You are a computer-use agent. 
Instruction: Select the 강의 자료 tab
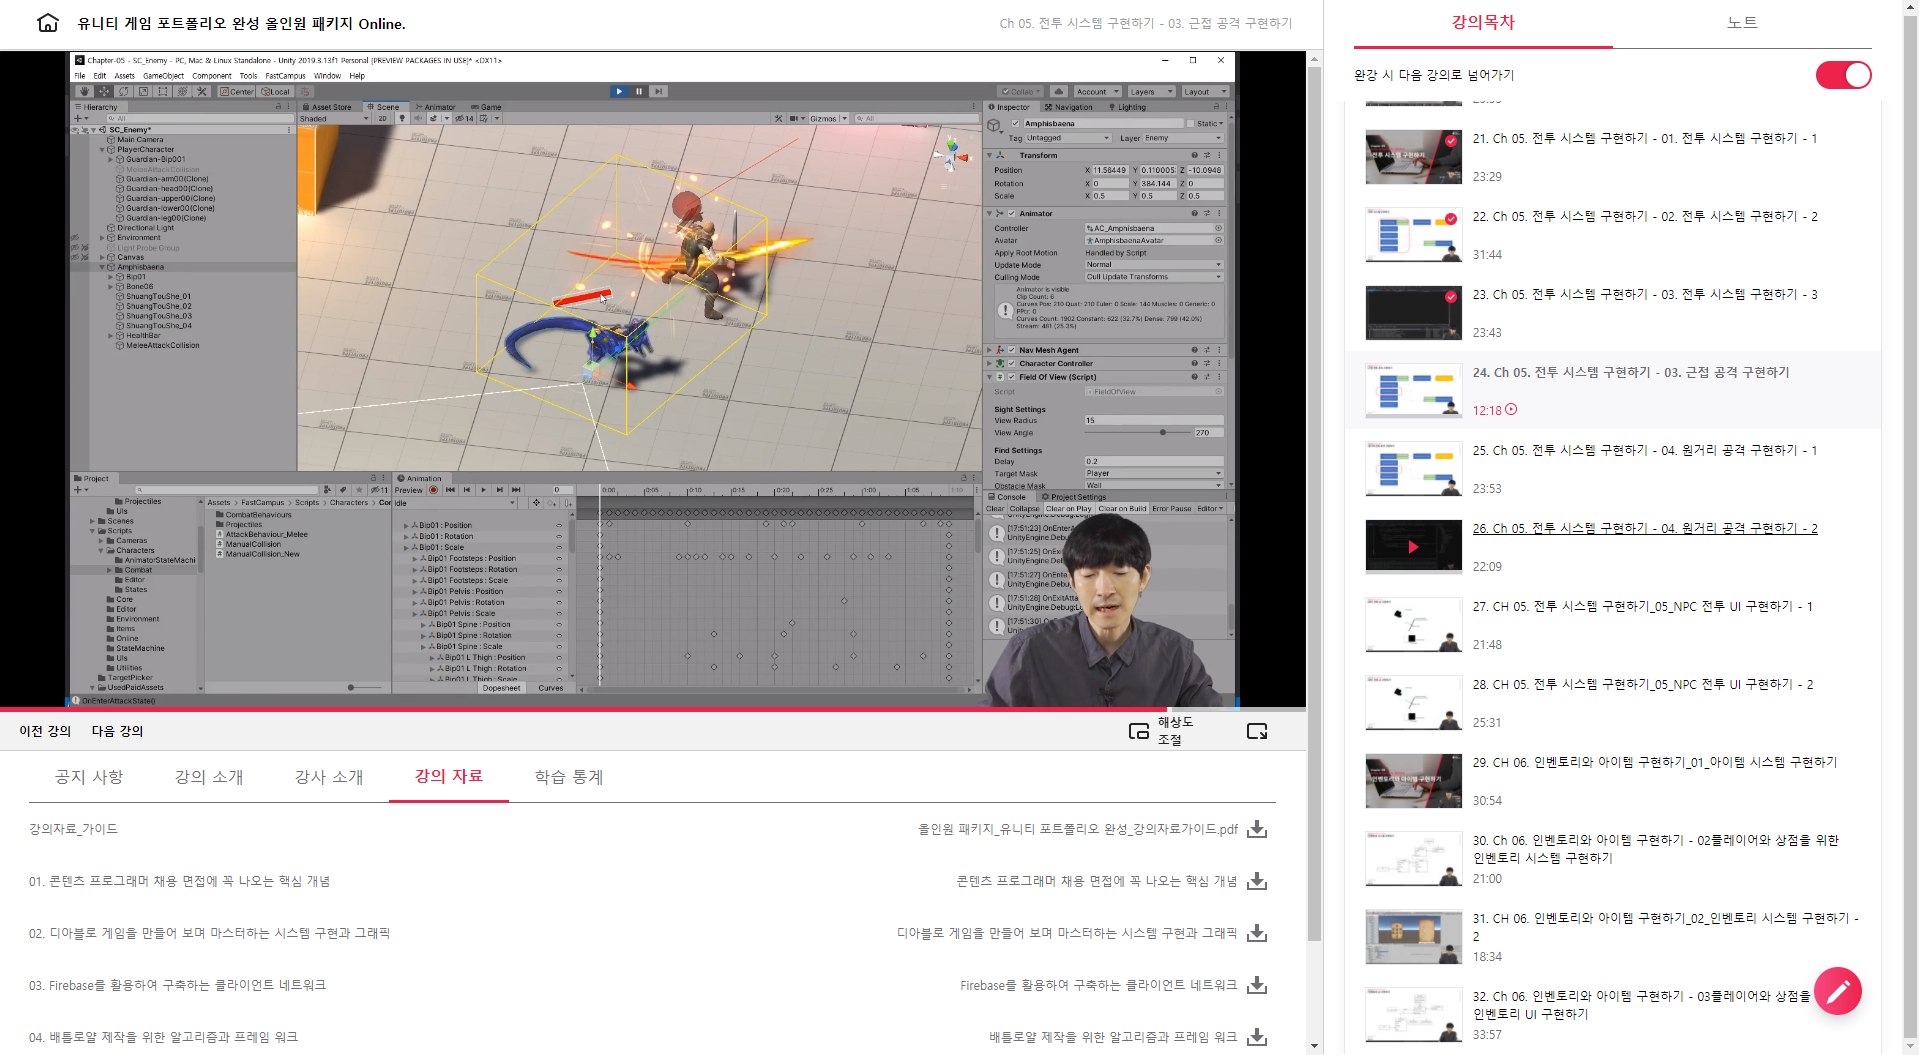click(449, 777)
